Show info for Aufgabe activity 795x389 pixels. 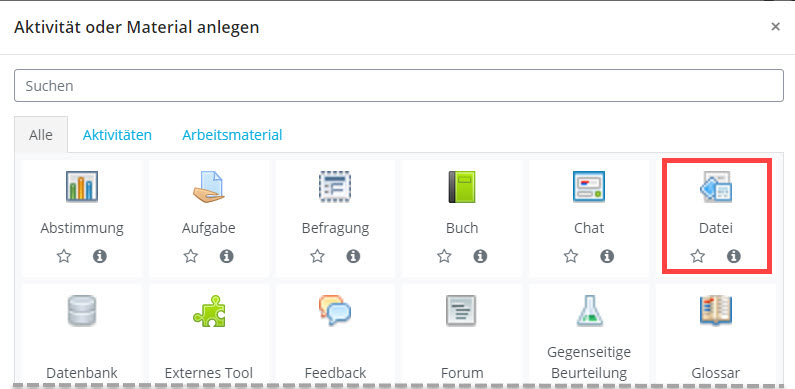[227, 256]
